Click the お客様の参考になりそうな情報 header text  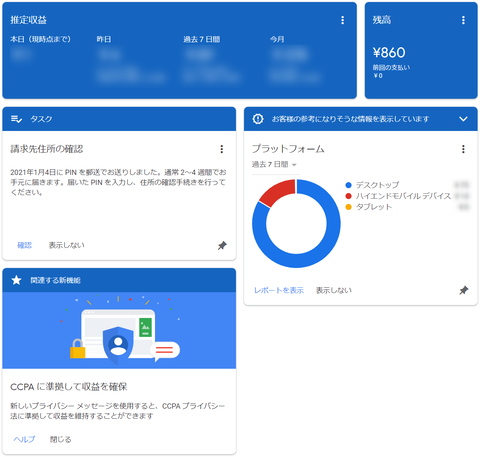tap(350, 119)
